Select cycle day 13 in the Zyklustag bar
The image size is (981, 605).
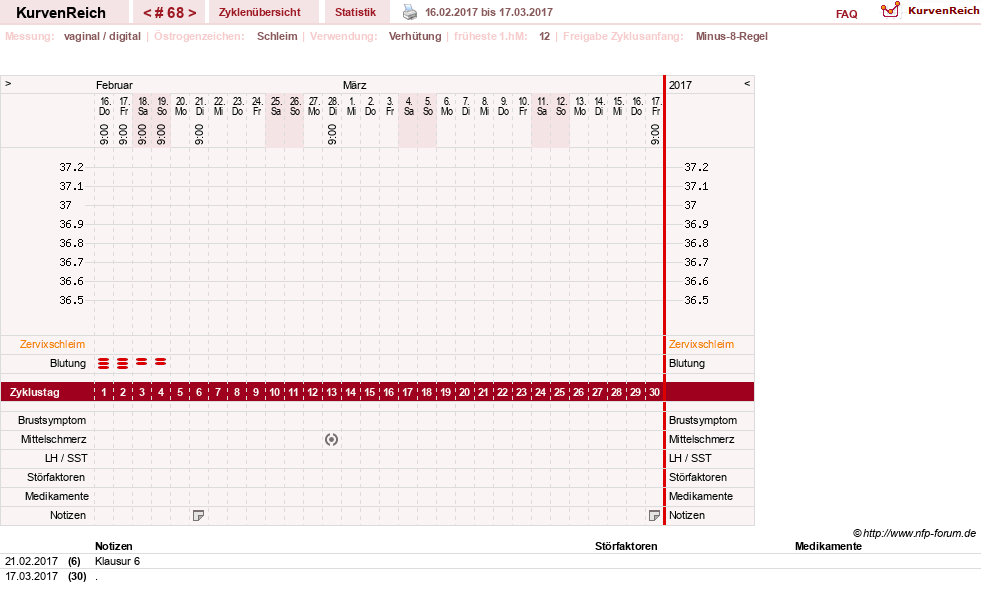pos(332,392)
